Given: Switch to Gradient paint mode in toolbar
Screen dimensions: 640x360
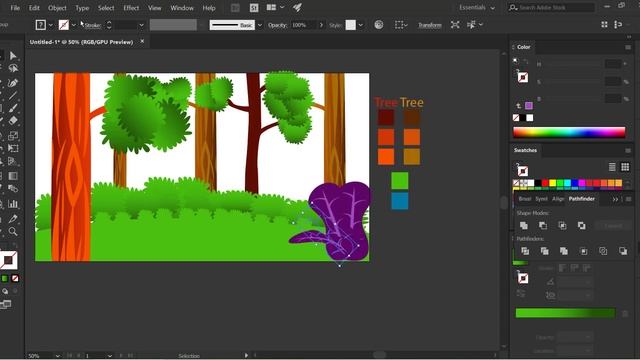Looking at the screenshot, I should tap(4, 278).
